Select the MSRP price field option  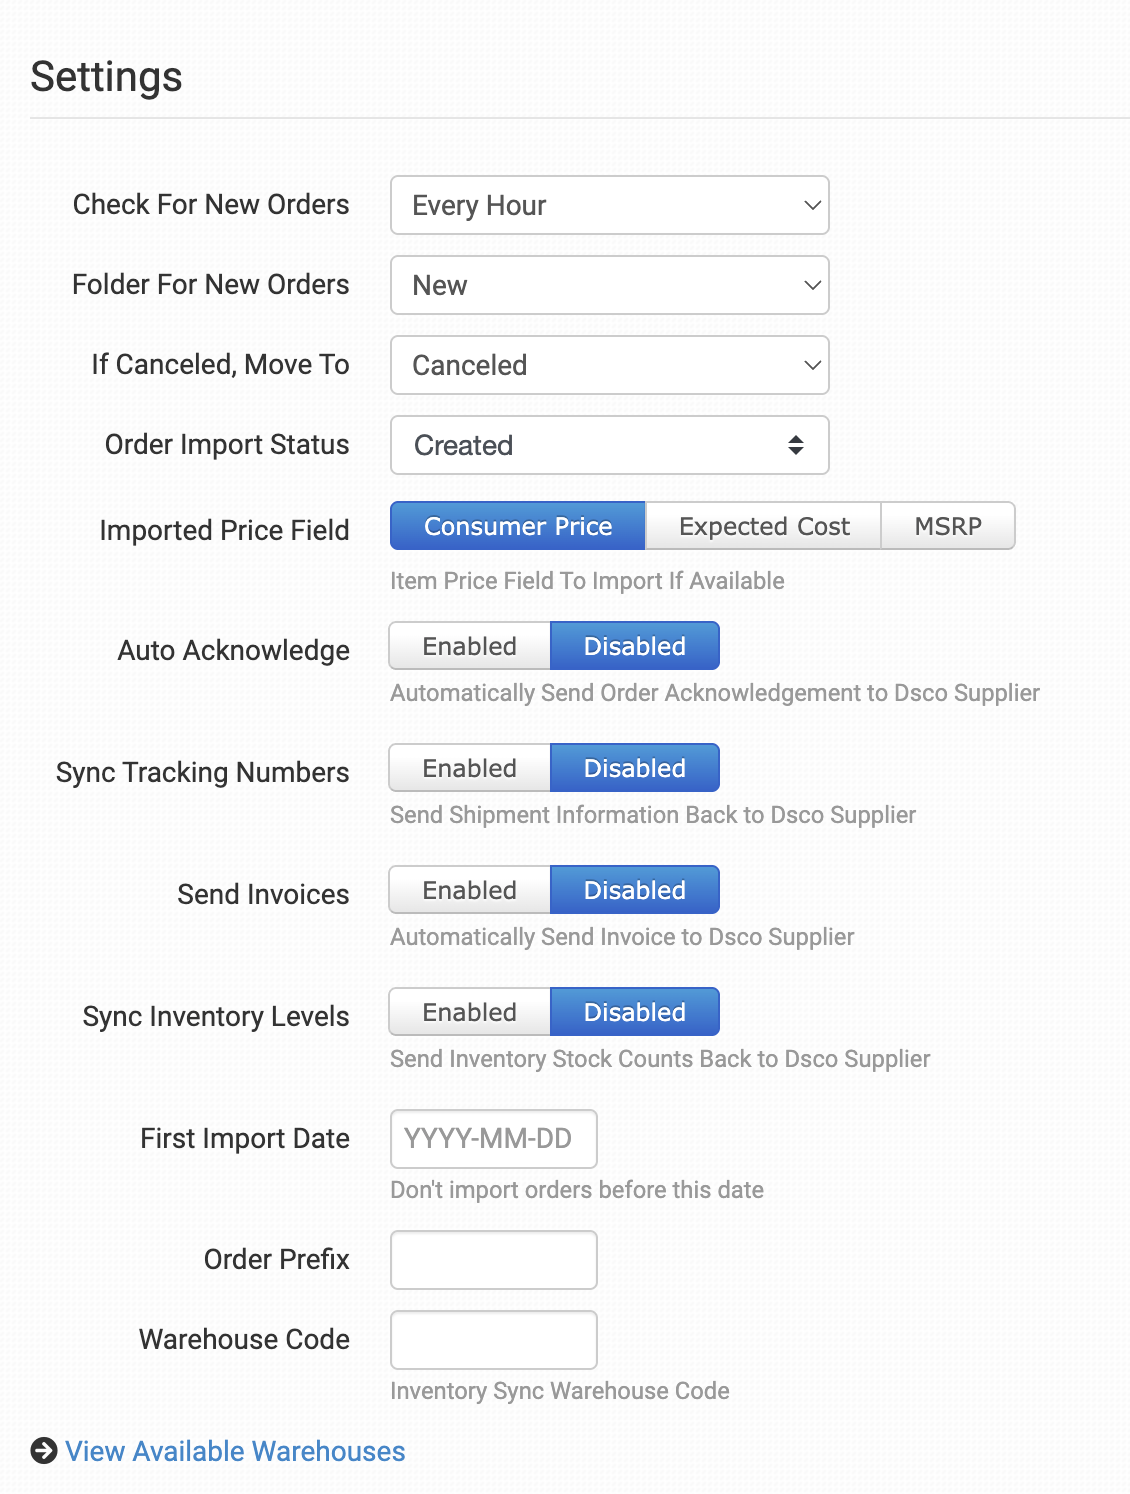[948, 526]
